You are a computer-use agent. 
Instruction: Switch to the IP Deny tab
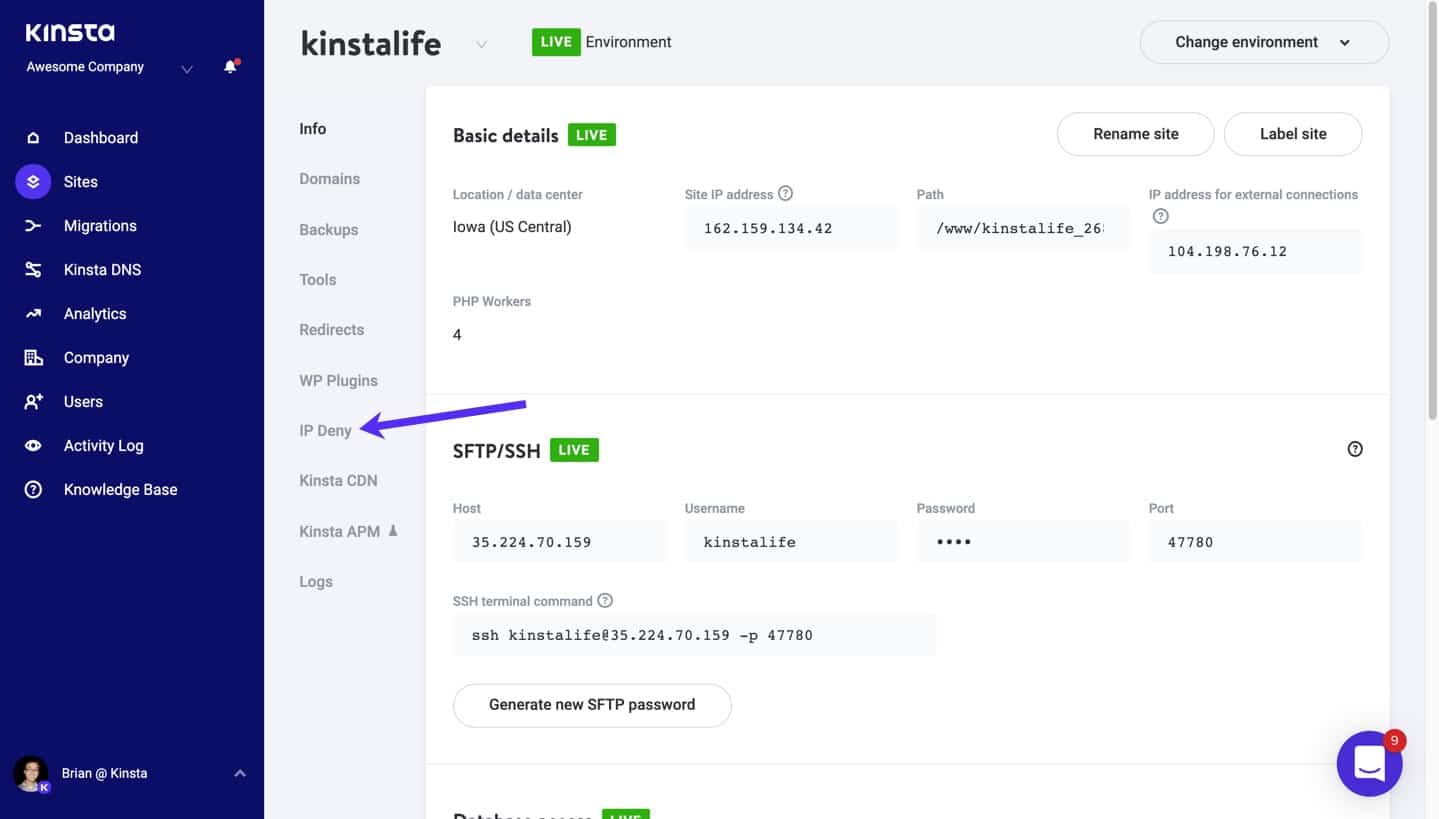click(x=325, y=430)
